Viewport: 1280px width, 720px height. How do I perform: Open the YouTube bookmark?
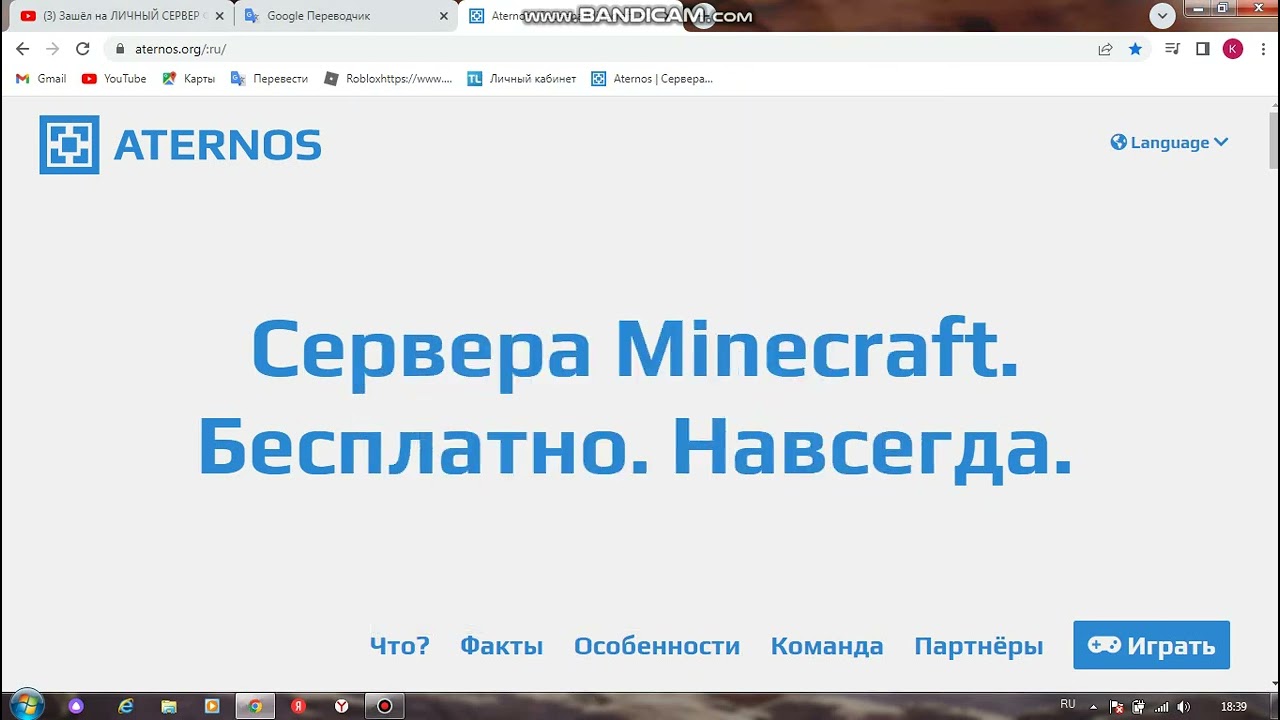tap(114, 79)
